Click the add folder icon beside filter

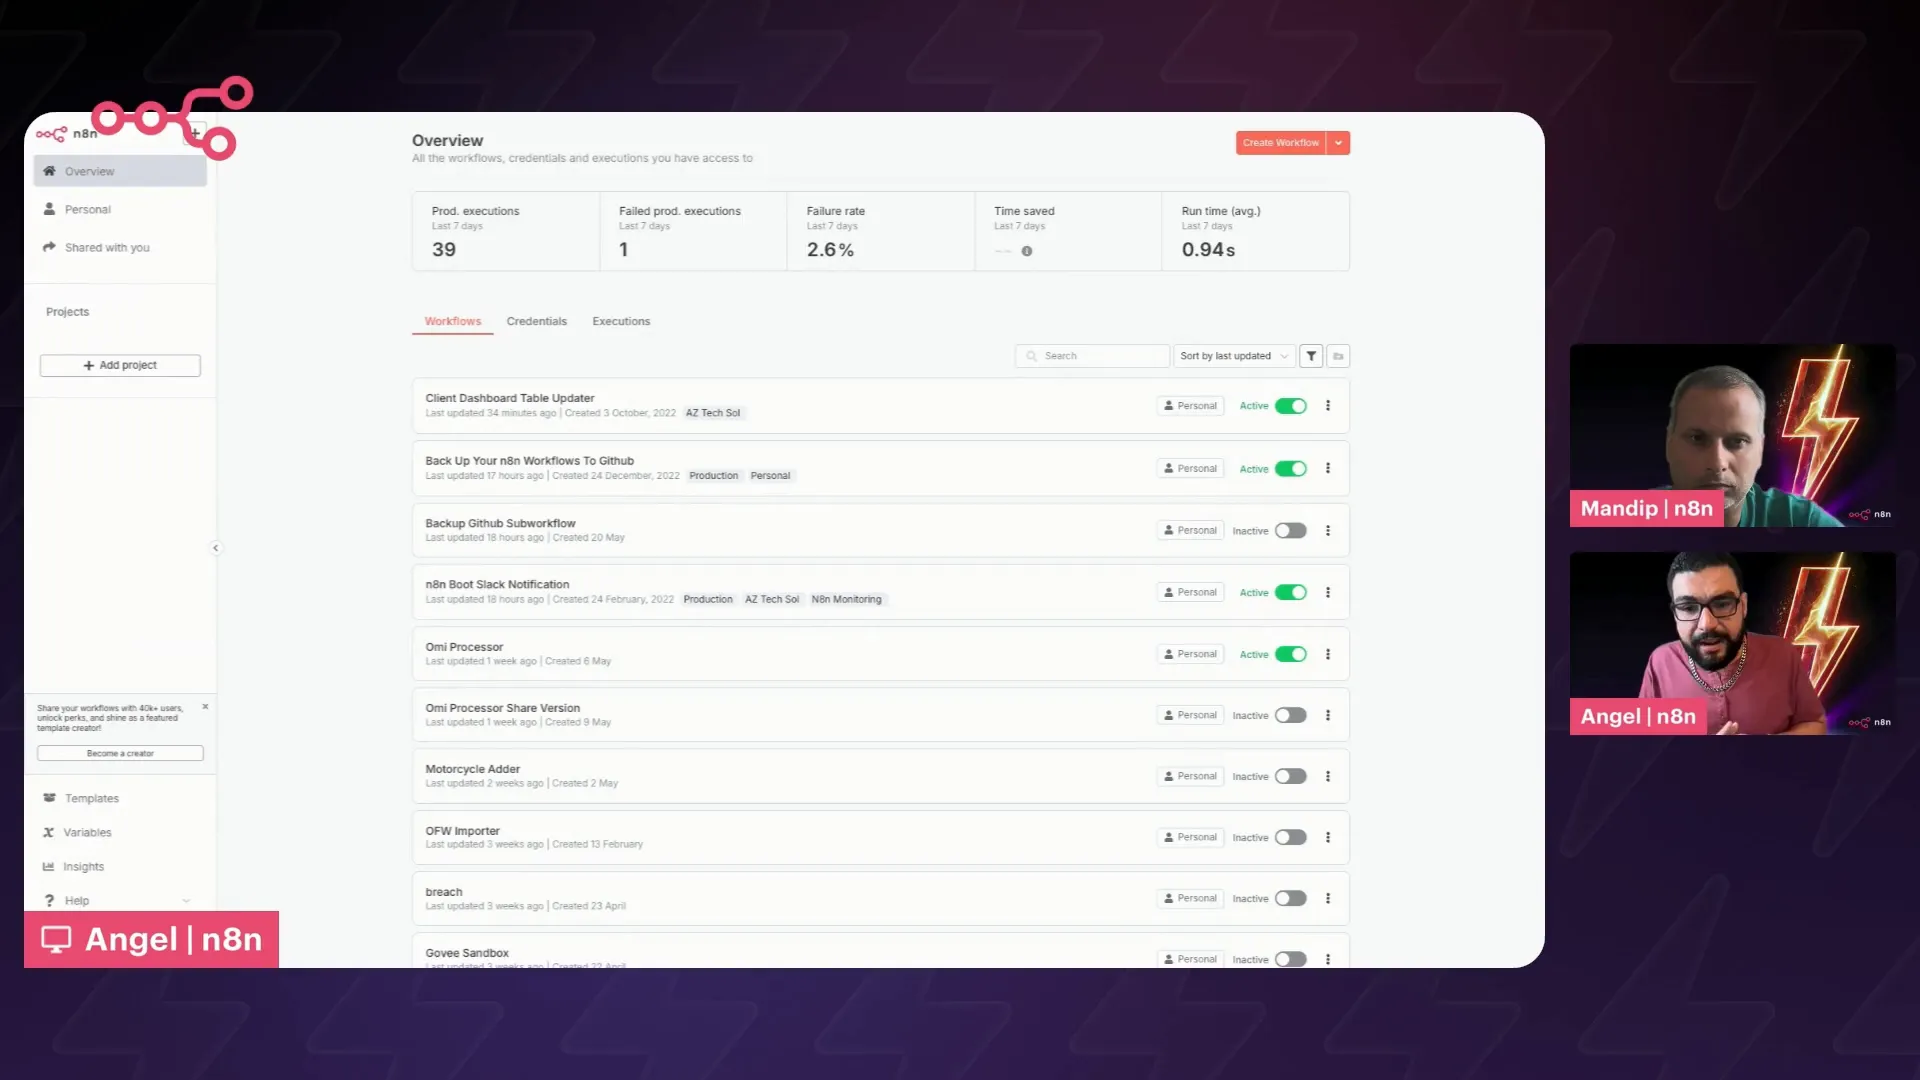point(1338,356)
